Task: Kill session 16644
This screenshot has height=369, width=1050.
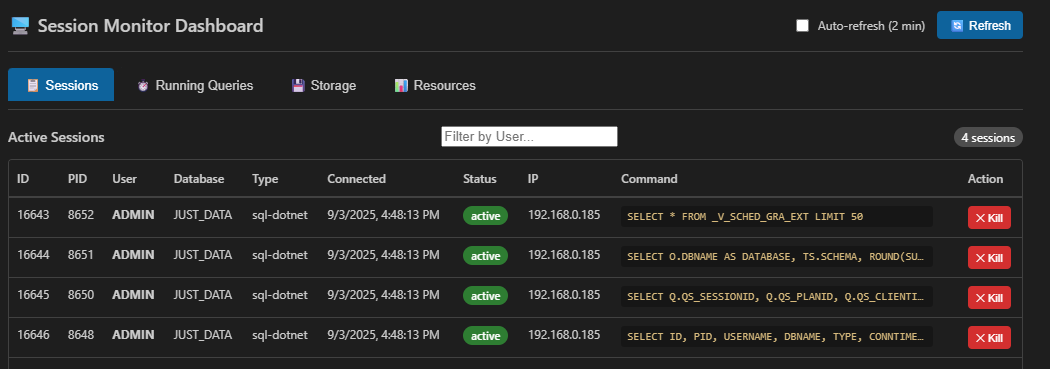Action: [x=989, y=258]
